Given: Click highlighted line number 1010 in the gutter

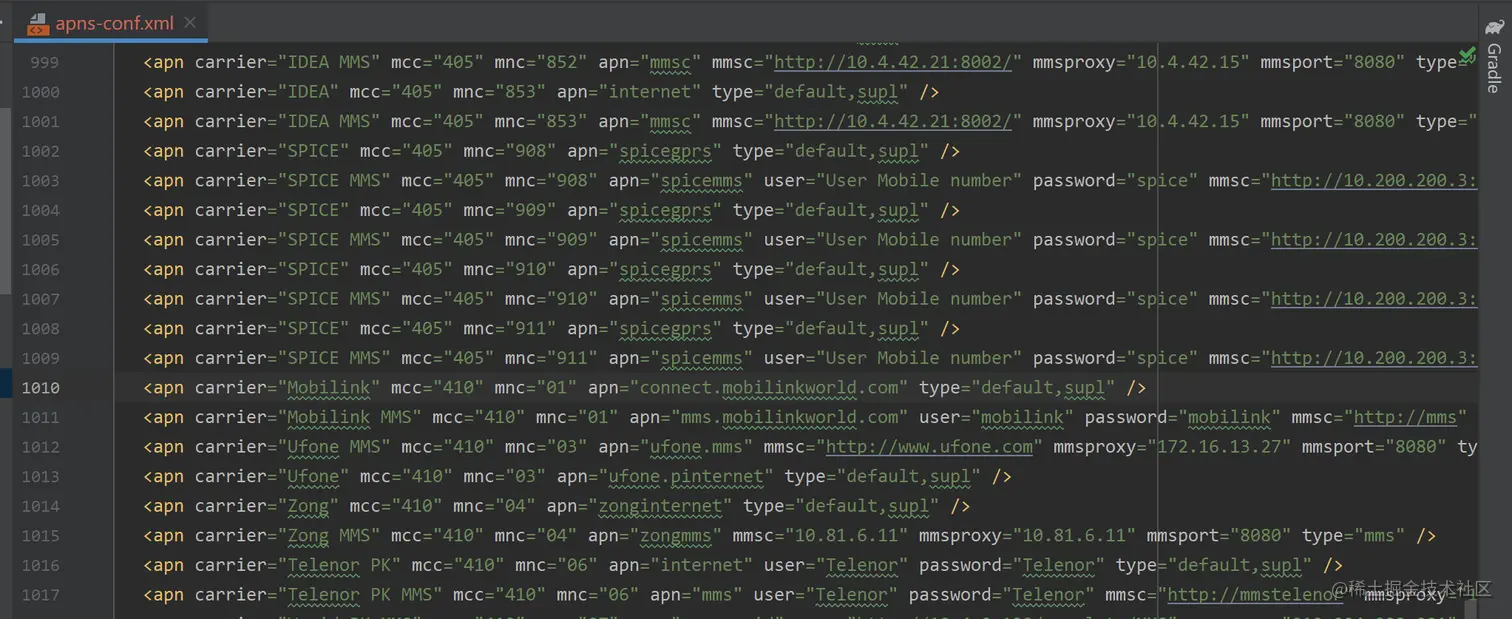Looking at the screenshot, I should 40,387.
